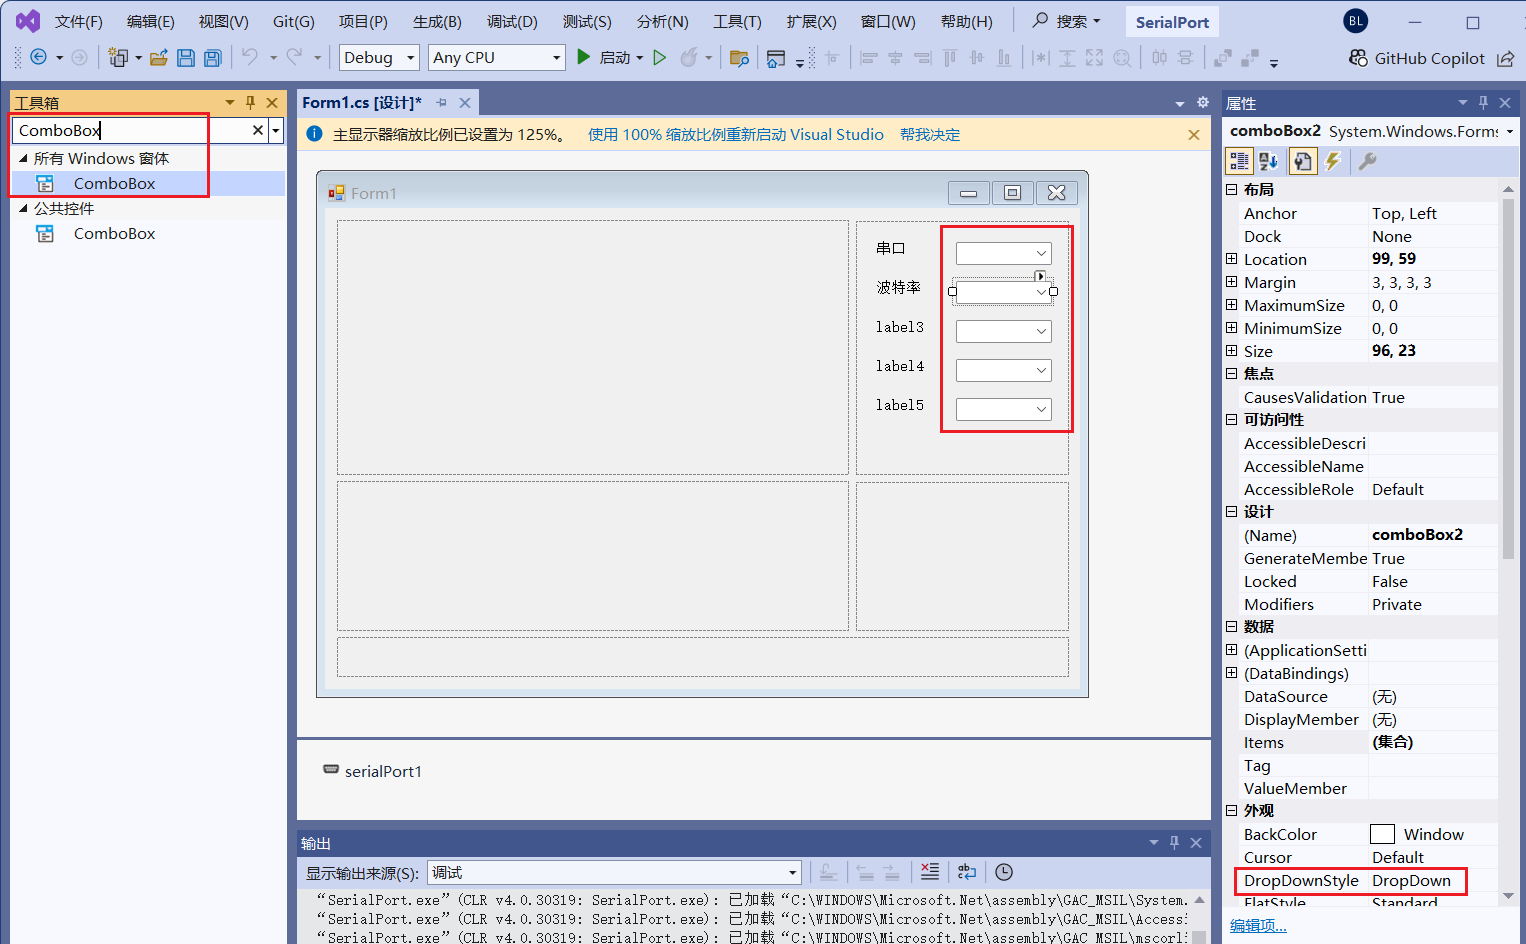Open the 调试(D) menu

point(512,21)
